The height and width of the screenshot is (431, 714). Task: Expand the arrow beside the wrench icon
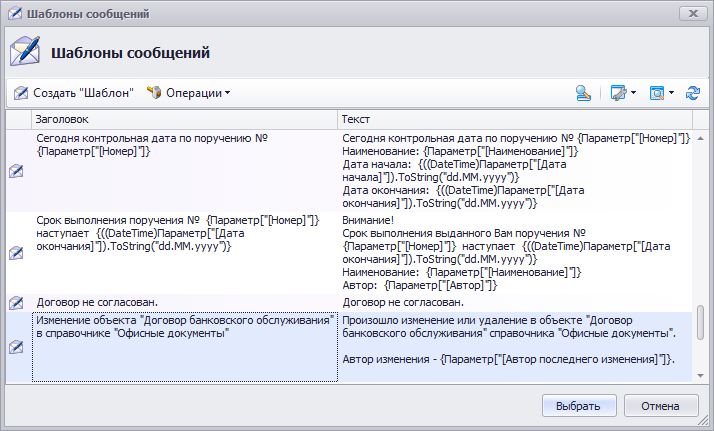634,93
